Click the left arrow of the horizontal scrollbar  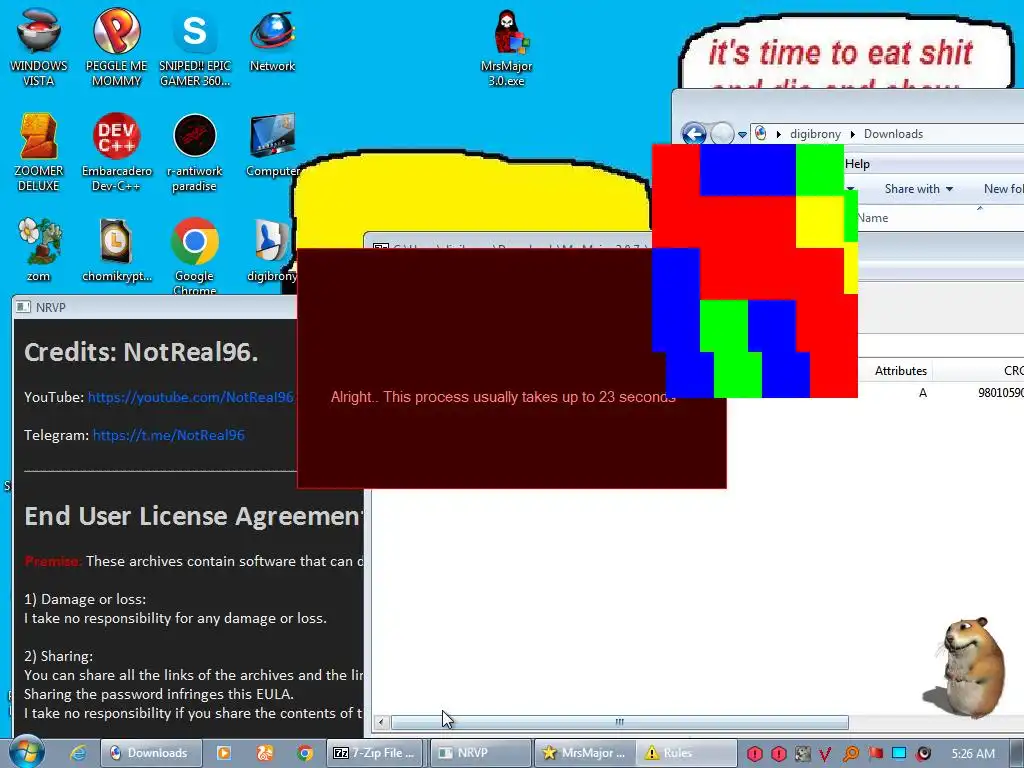381,722
